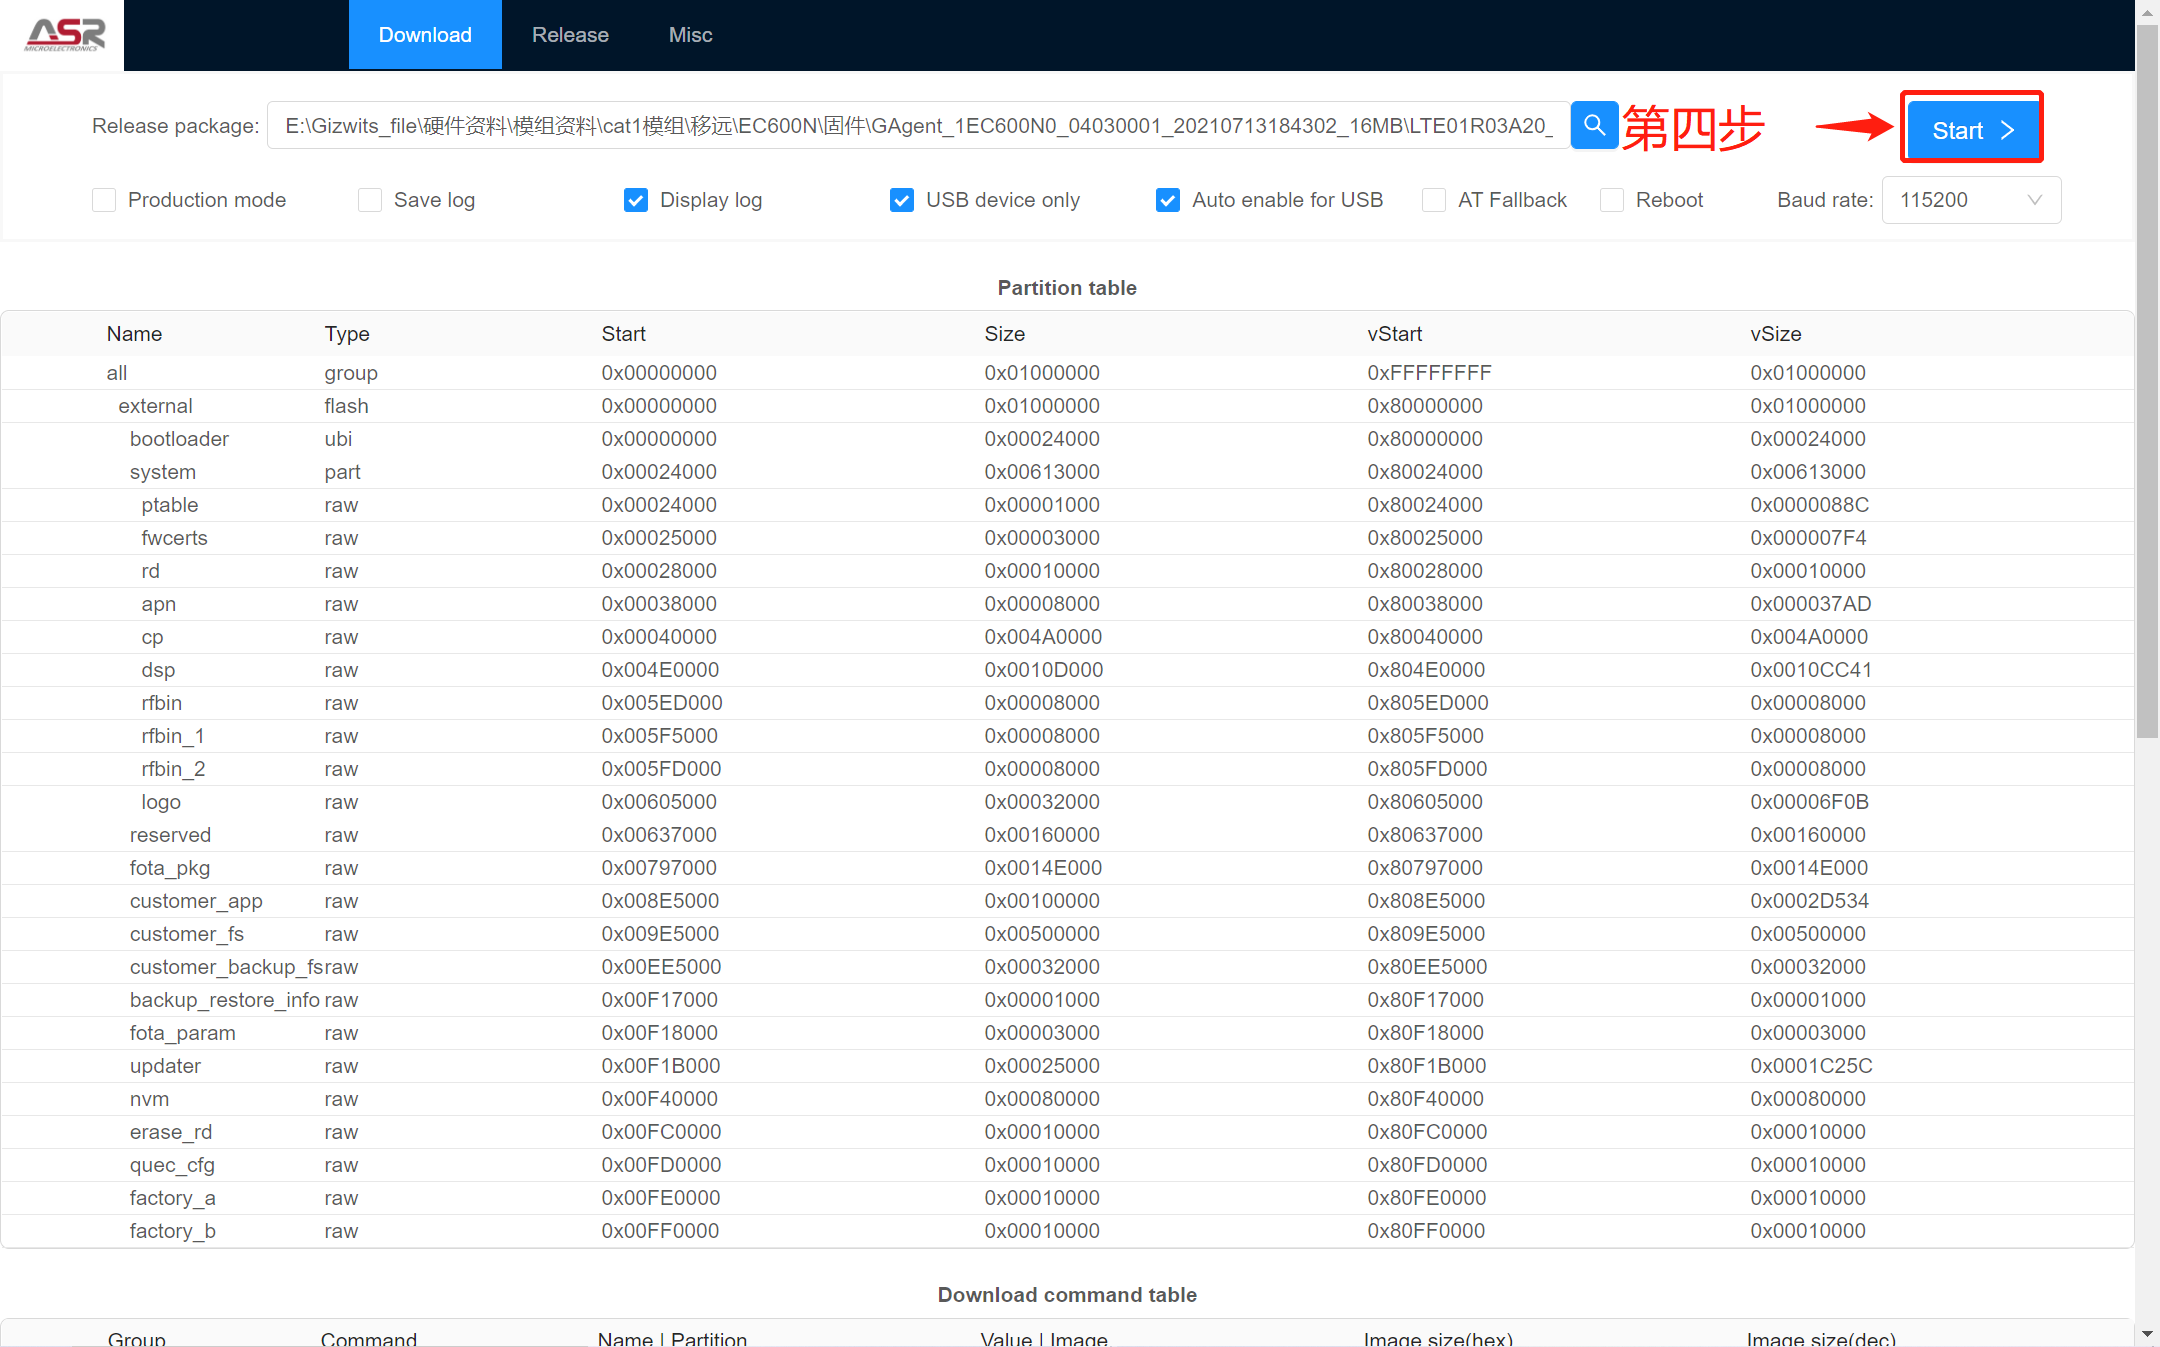Click the Start button to begin download
Viewport: 2160px width, 1347px height.
click(x=1972, y=130)
